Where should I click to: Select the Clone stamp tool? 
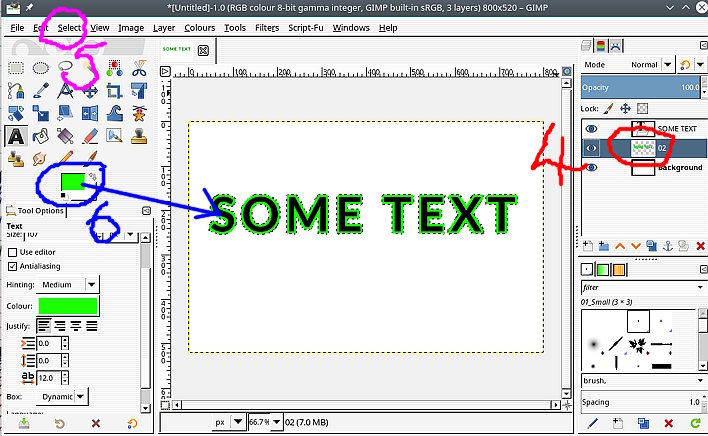point(139,136)
